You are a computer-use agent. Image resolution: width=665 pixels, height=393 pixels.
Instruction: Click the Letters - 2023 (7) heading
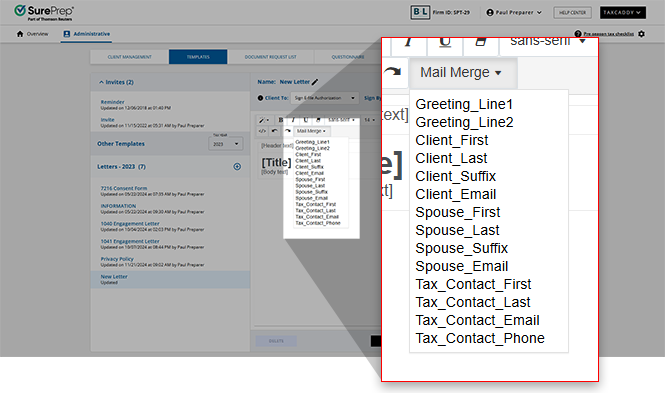(x=121, y=167)
